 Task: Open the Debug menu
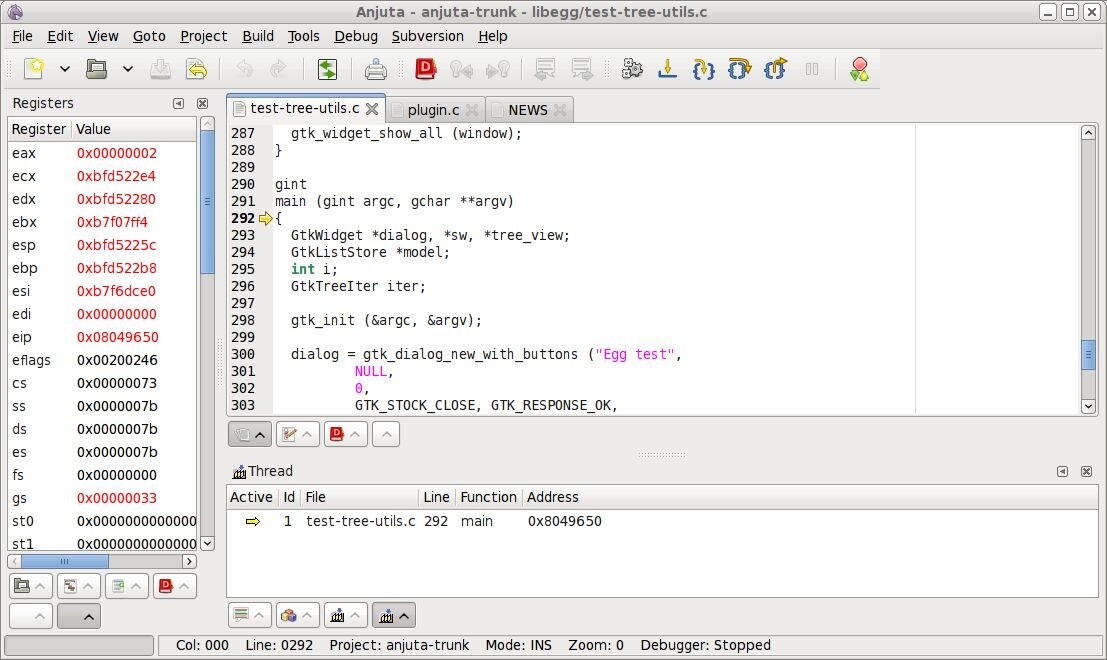click(x=356, y=36)
